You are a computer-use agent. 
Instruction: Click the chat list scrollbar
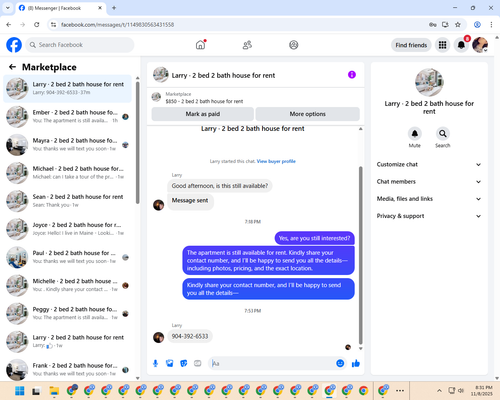pyautogui.click(x=138, y=142)
